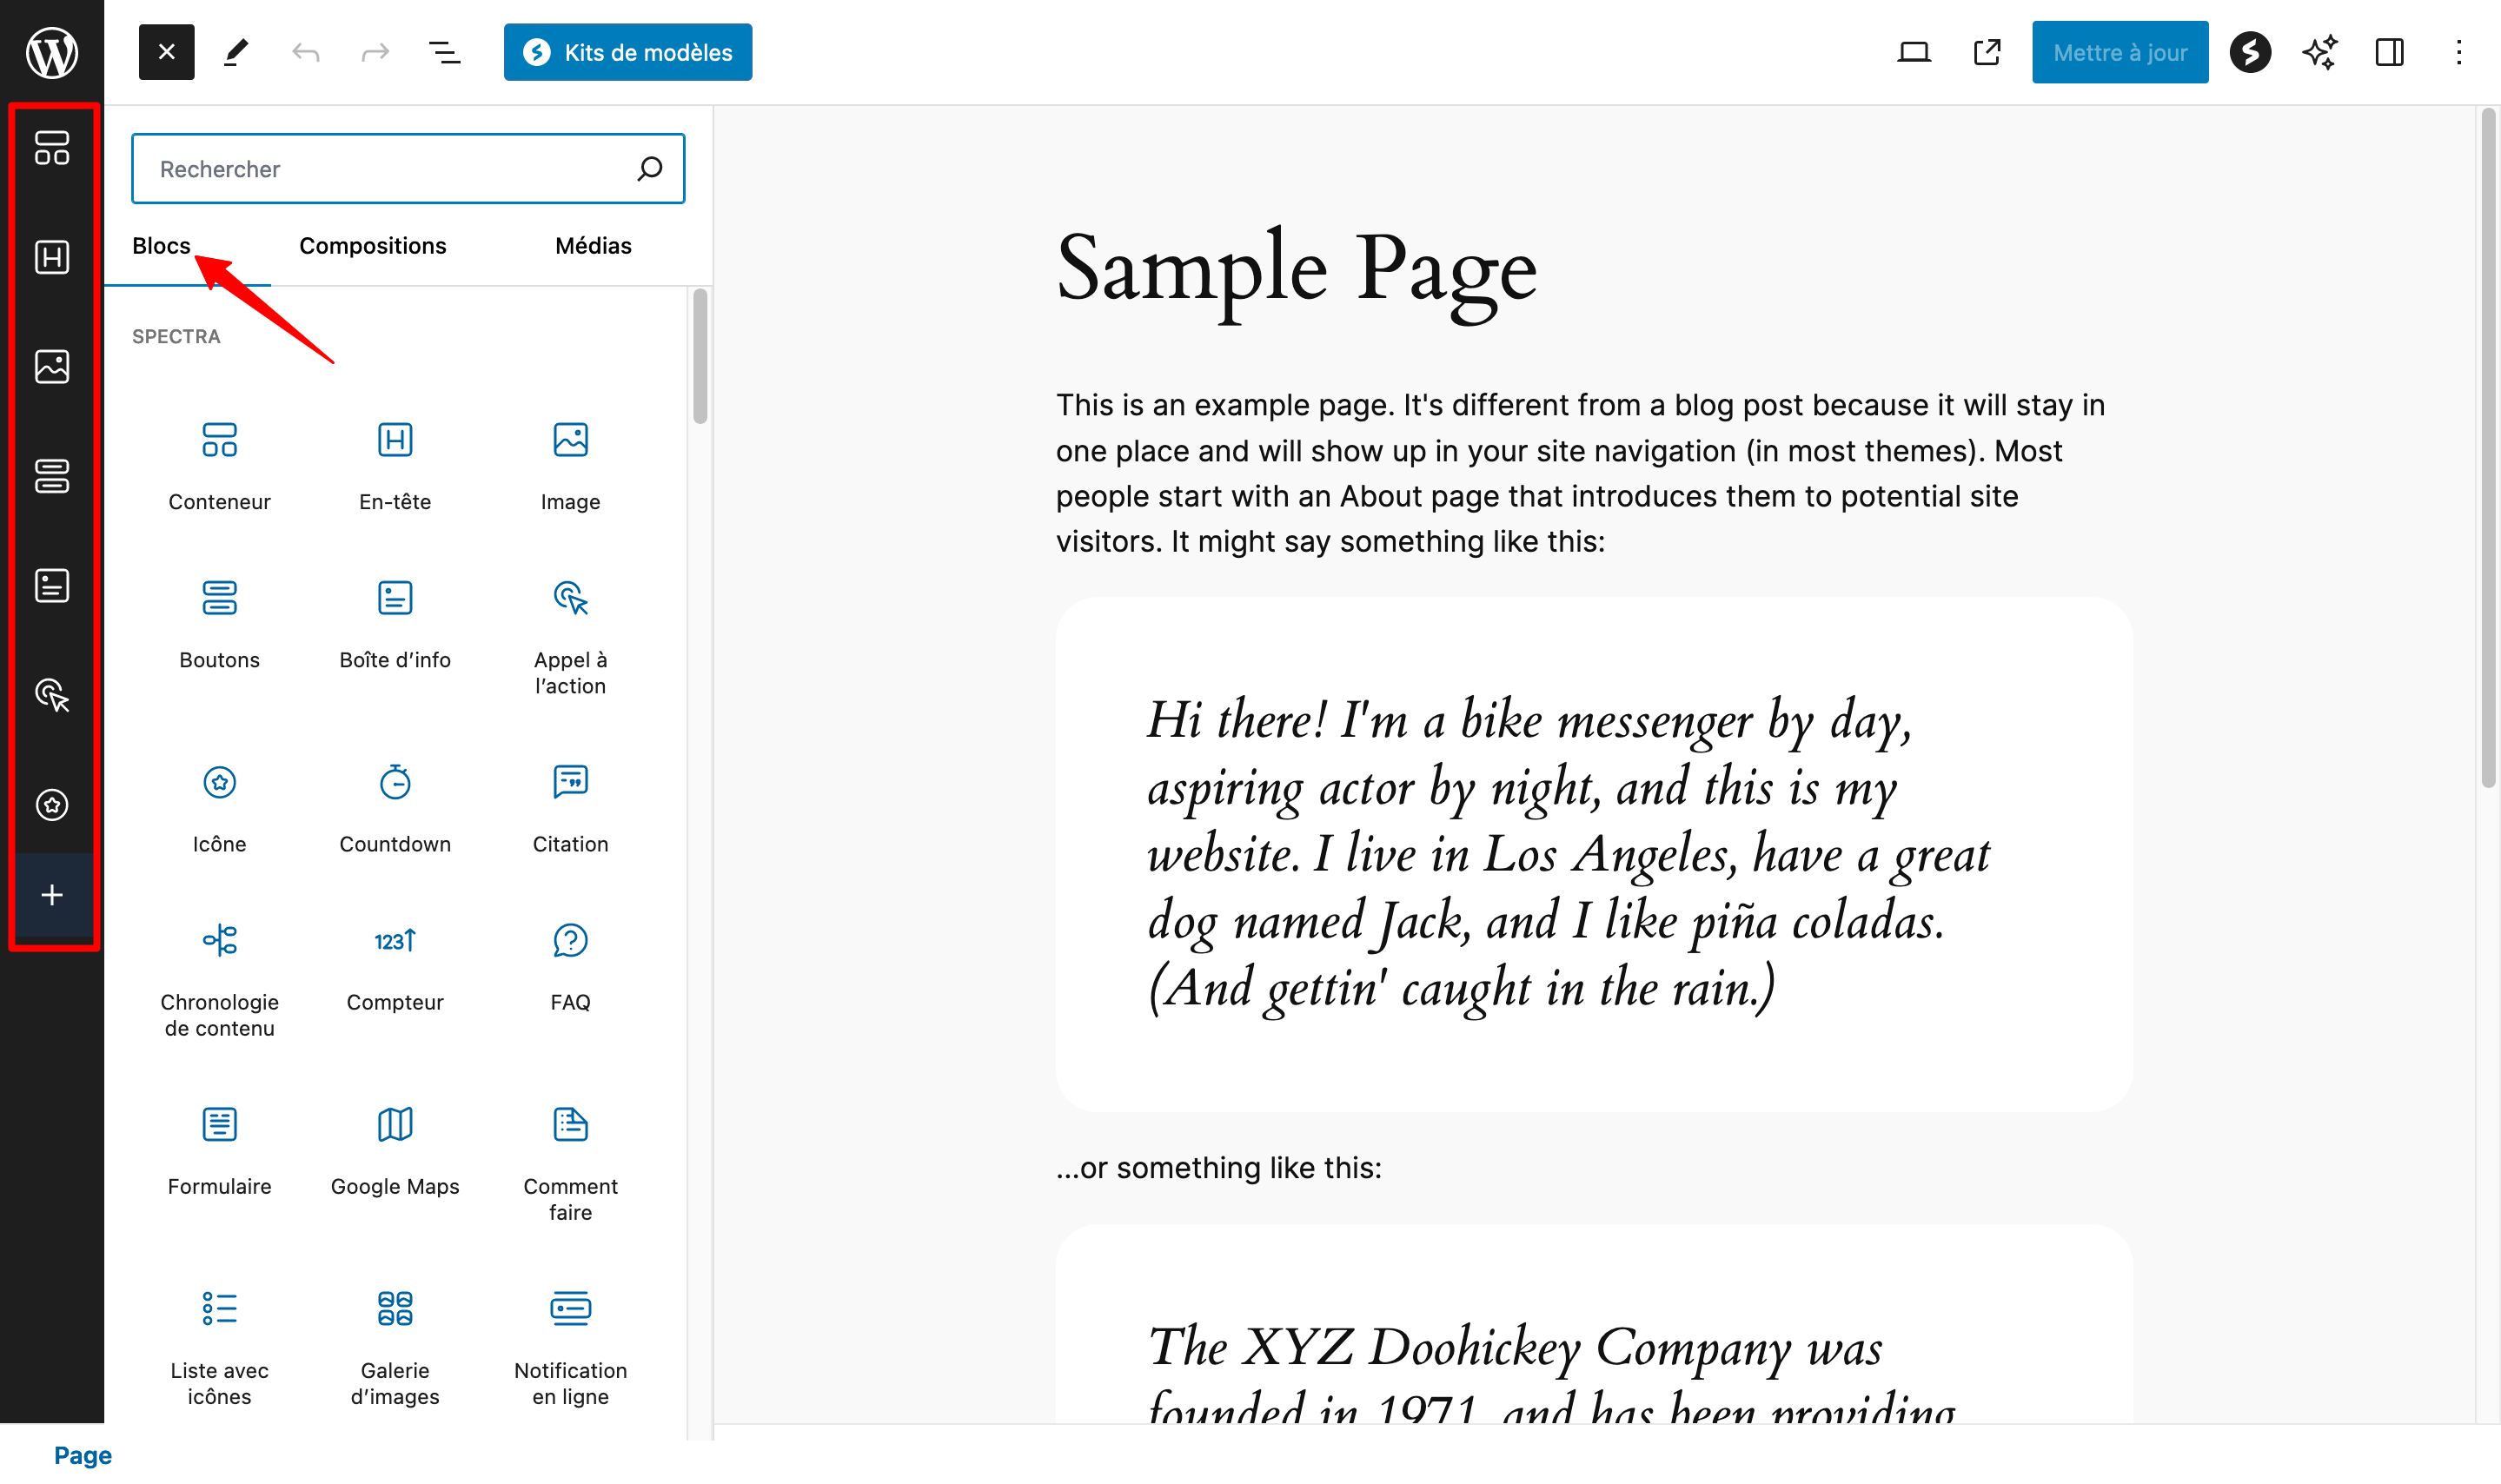Switch to the Médias tab
This screenshot has width=2501, height=1484.
click(593, 246)
